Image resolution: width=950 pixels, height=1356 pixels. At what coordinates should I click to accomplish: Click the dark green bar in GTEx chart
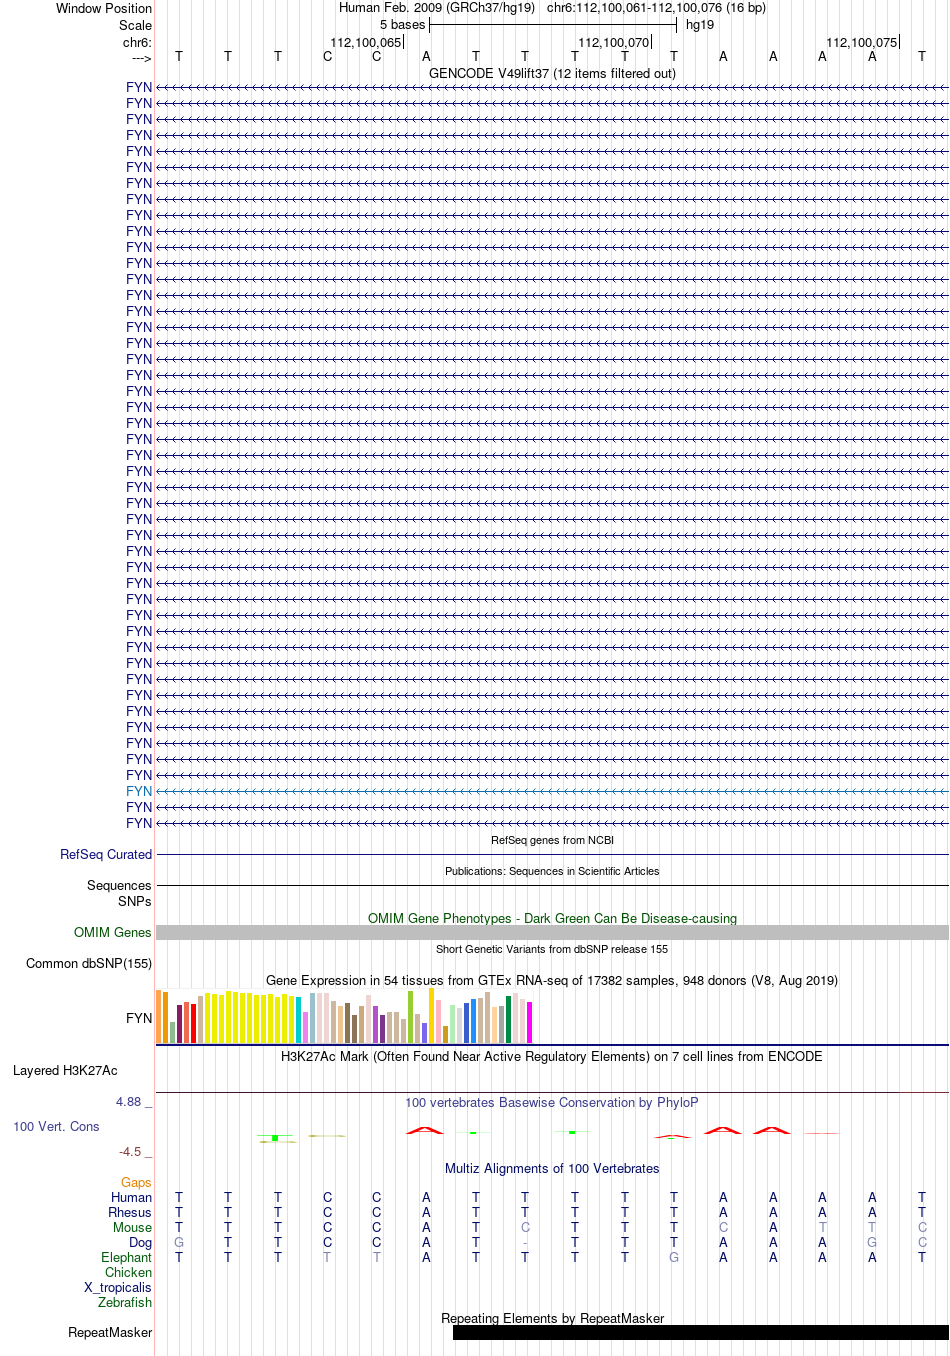[509, 1020]
